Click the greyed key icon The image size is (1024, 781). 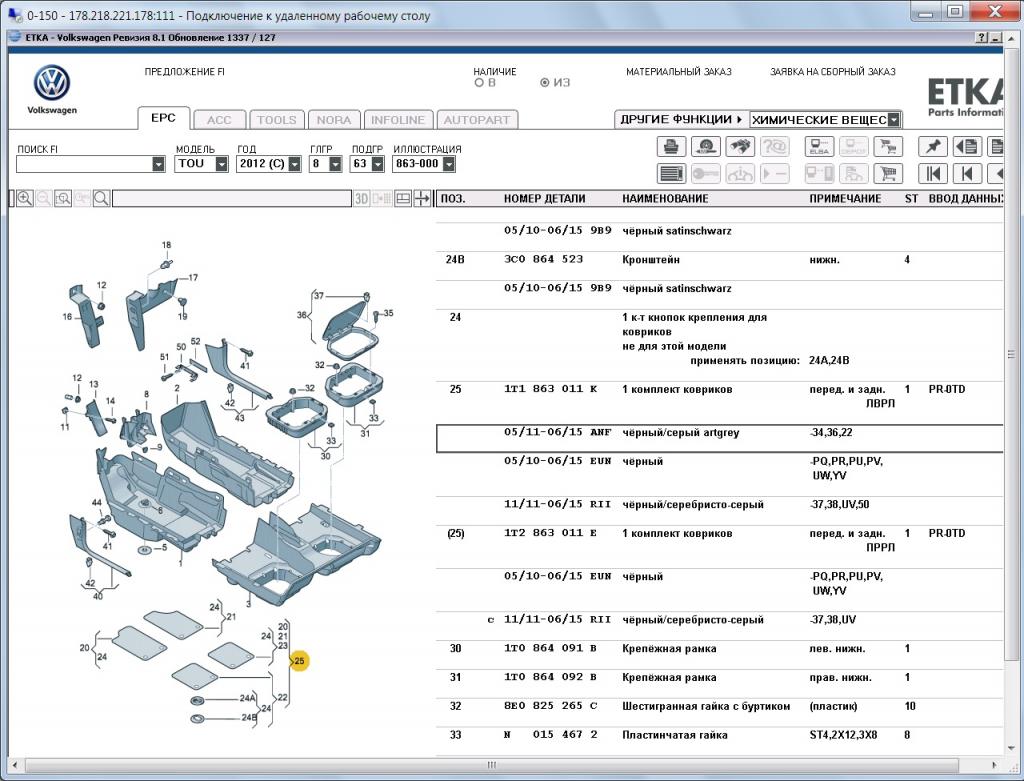point(705,174)
